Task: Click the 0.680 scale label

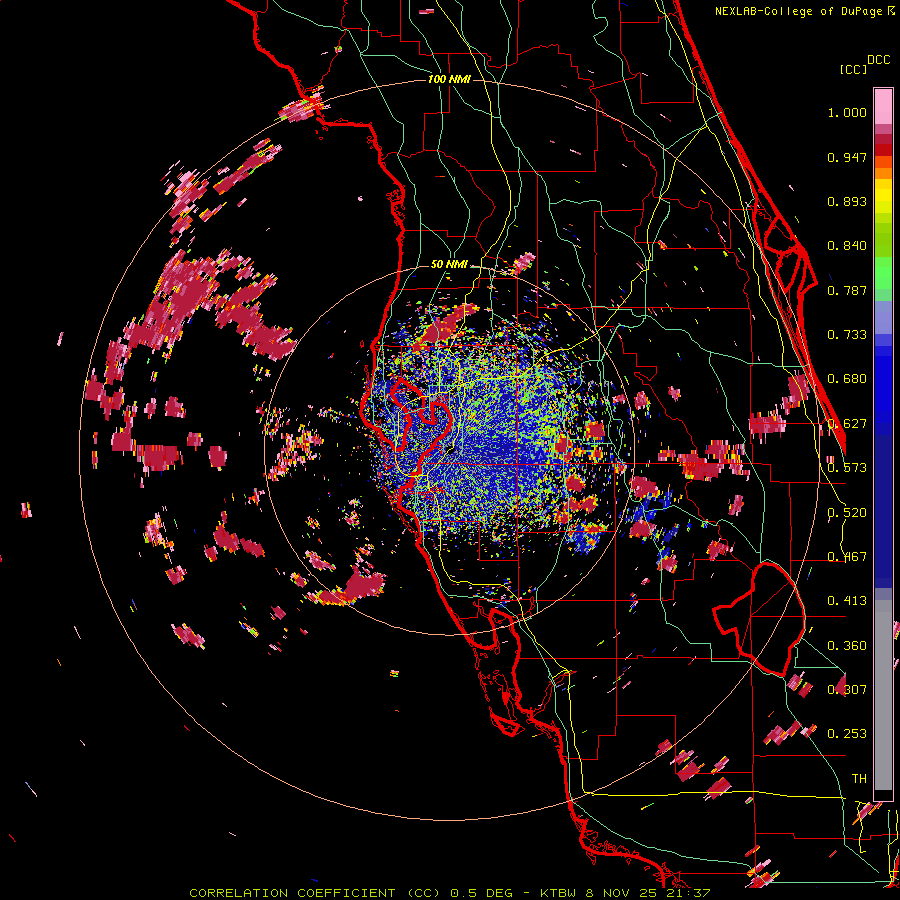Action: pyautogui.click(x=847, y=379)
